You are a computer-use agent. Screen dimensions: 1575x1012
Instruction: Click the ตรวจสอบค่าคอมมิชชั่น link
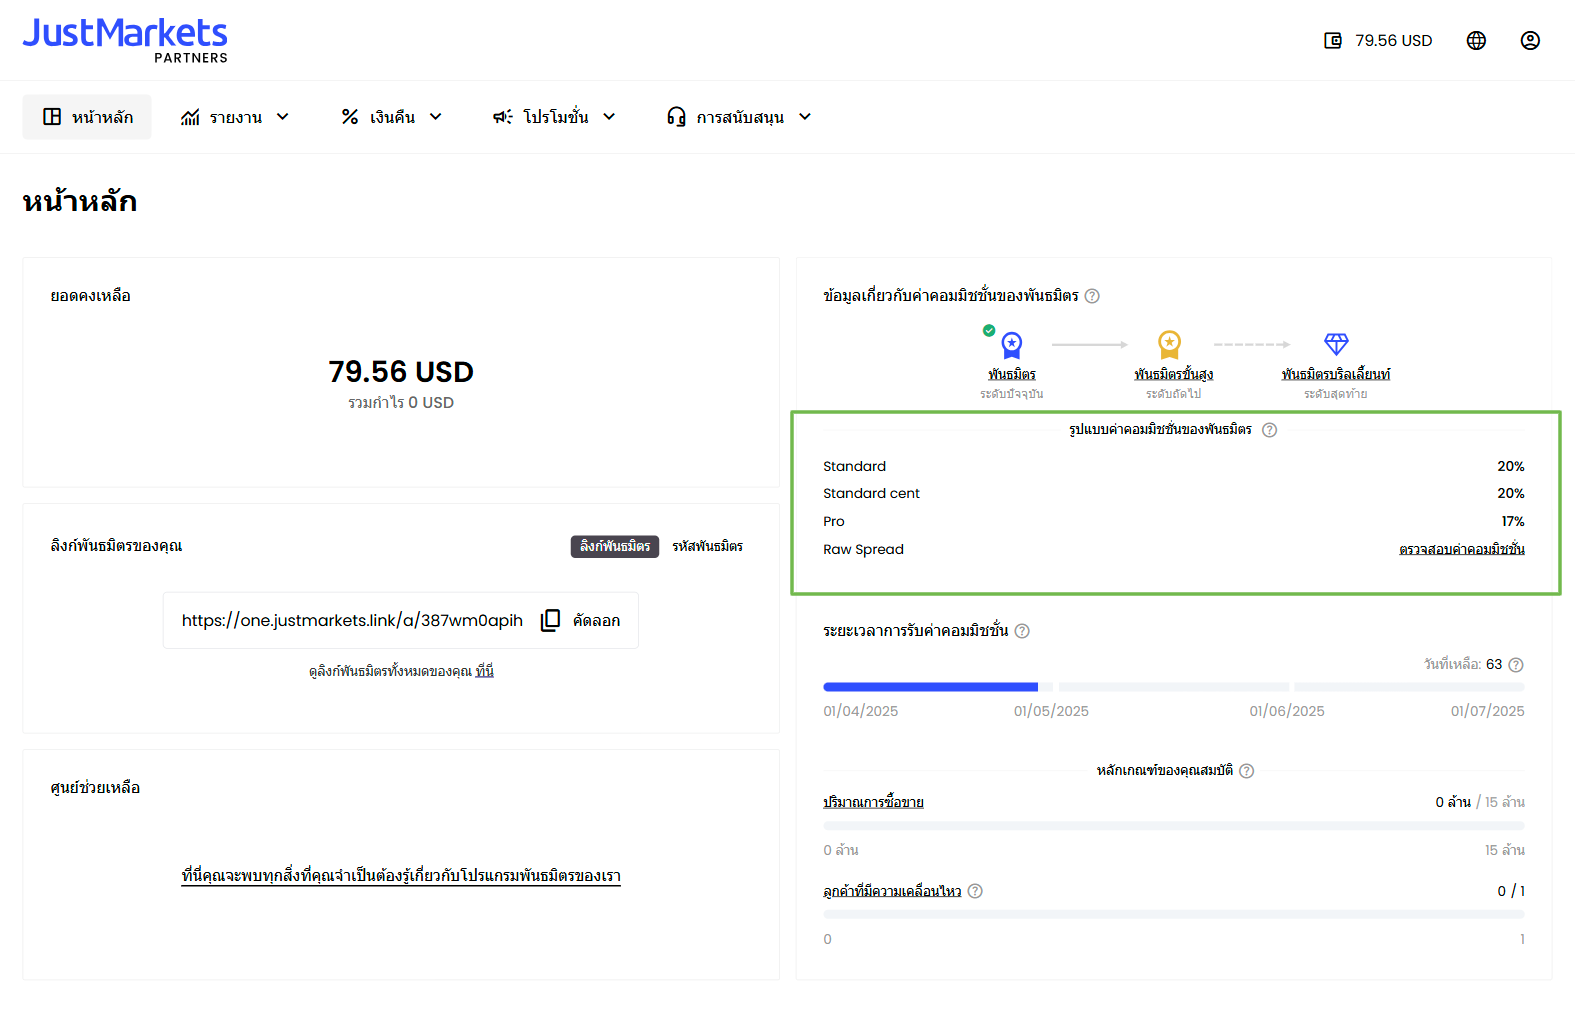click(x=1462, y=549)
